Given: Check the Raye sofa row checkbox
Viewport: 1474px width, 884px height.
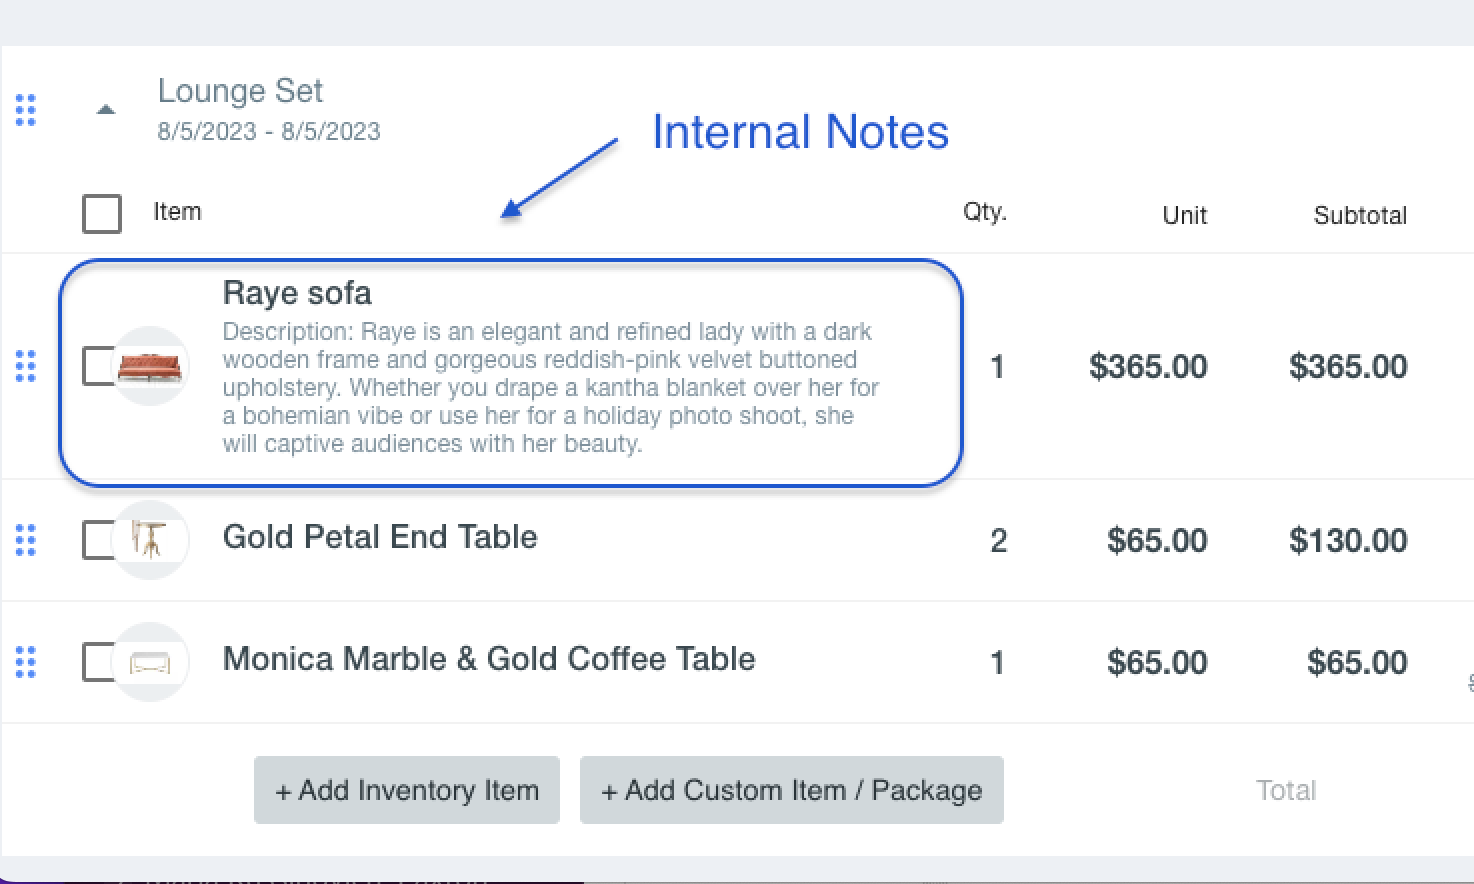Looking at the screenshot, I should [98, 366].
